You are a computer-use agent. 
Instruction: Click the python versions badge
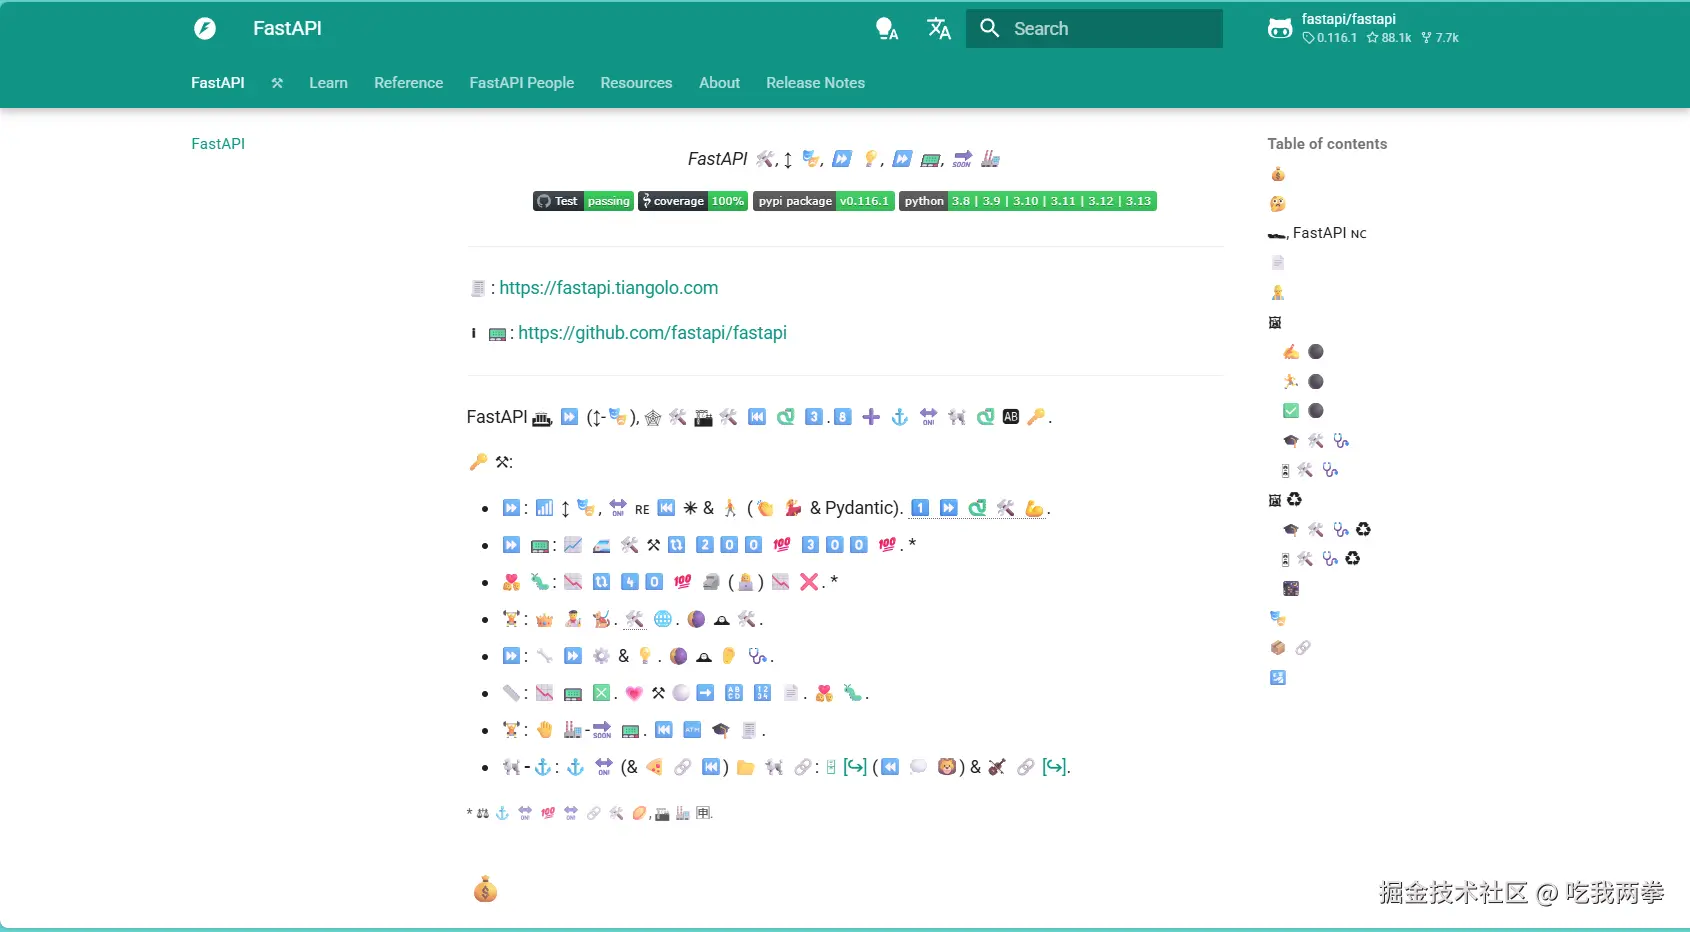click(x=1028, y=201)
